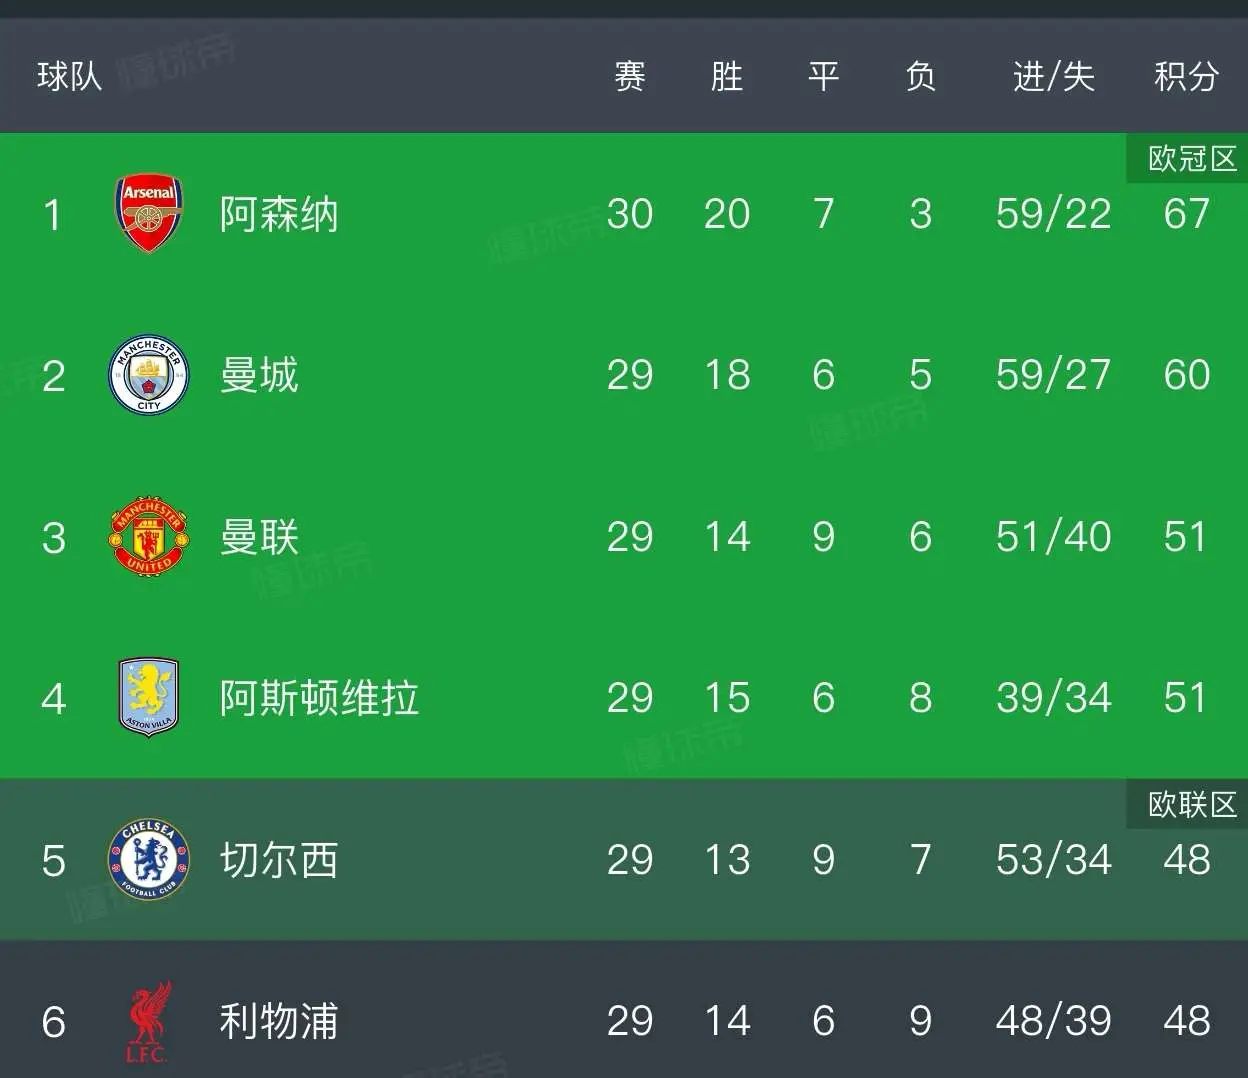This screenshot has width=1248, height=1078.
Task: Sort table by 积分 column header
Action: pos(1187,76)
